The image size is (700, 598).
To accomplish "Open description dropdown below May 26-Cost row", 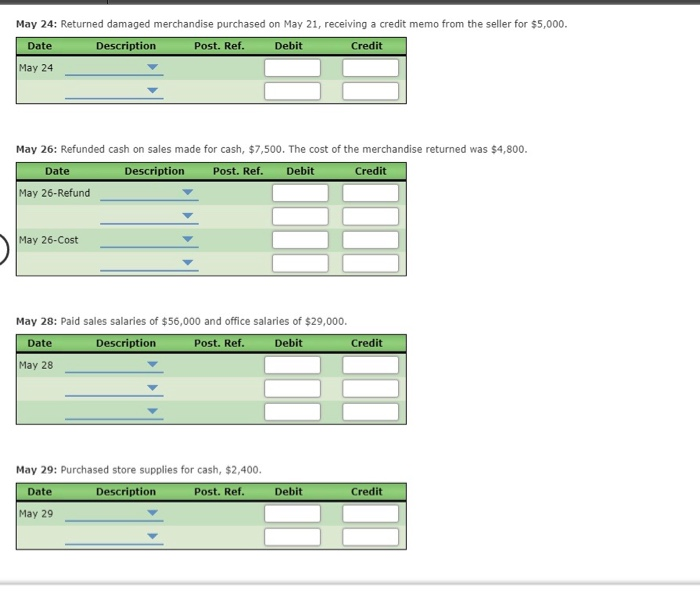I will (150, 263).
